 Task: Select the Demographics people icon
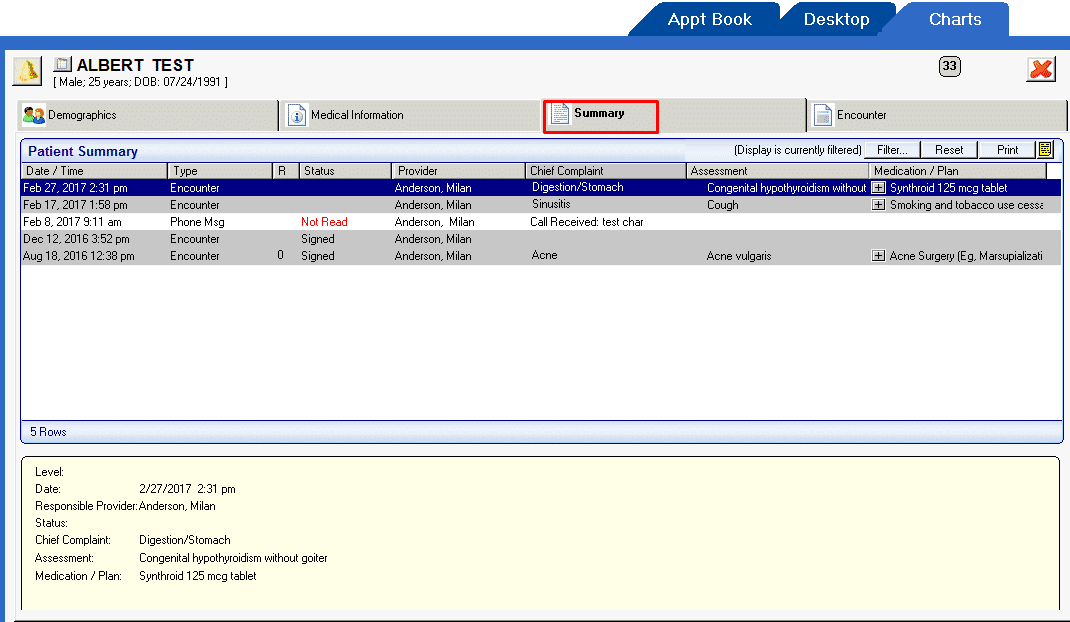[x=32, y=115]
